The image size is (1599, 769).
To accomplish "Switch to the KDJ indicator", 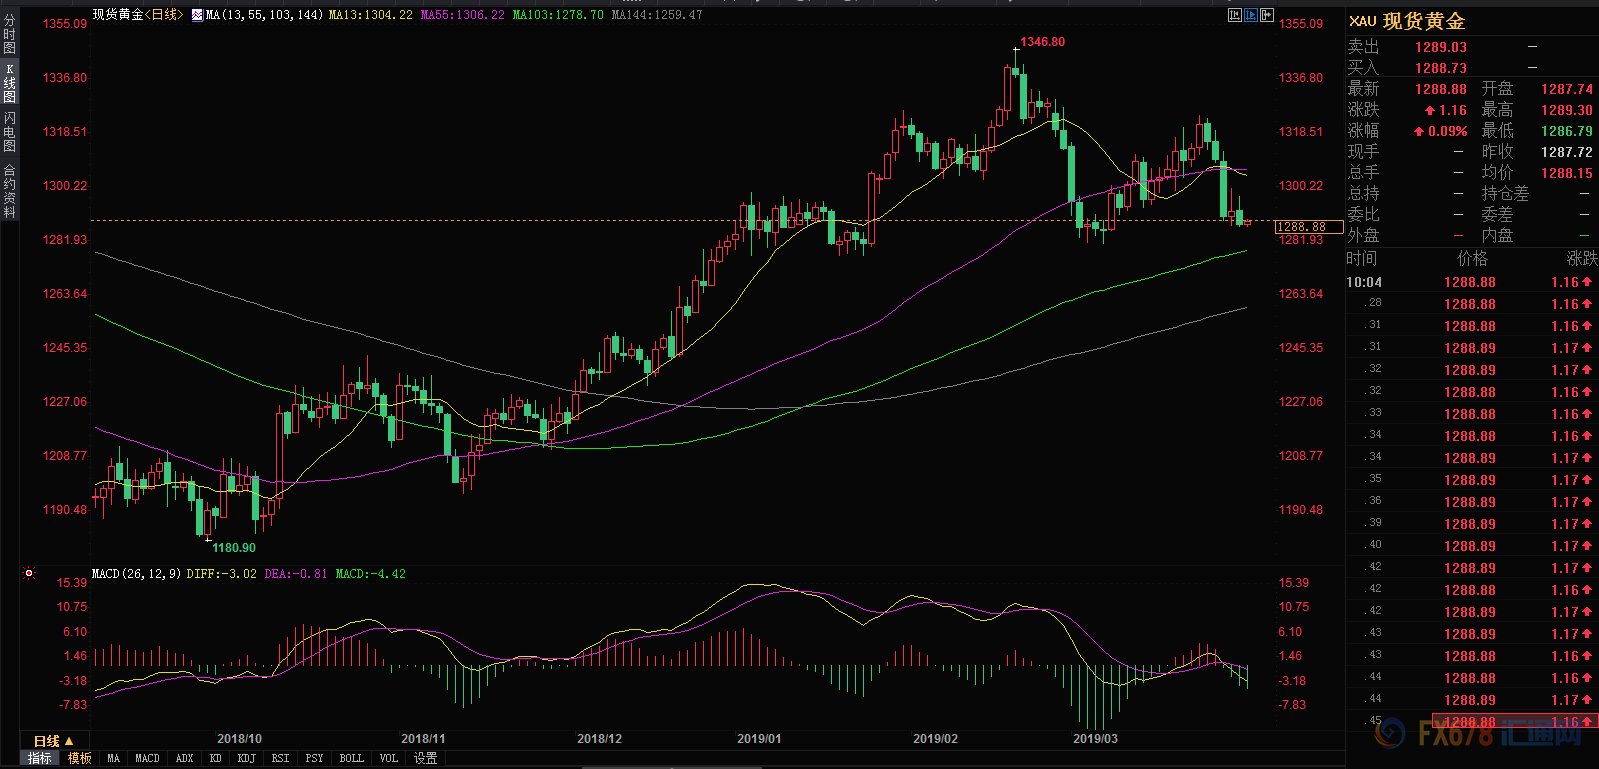I will coord(246,759).
